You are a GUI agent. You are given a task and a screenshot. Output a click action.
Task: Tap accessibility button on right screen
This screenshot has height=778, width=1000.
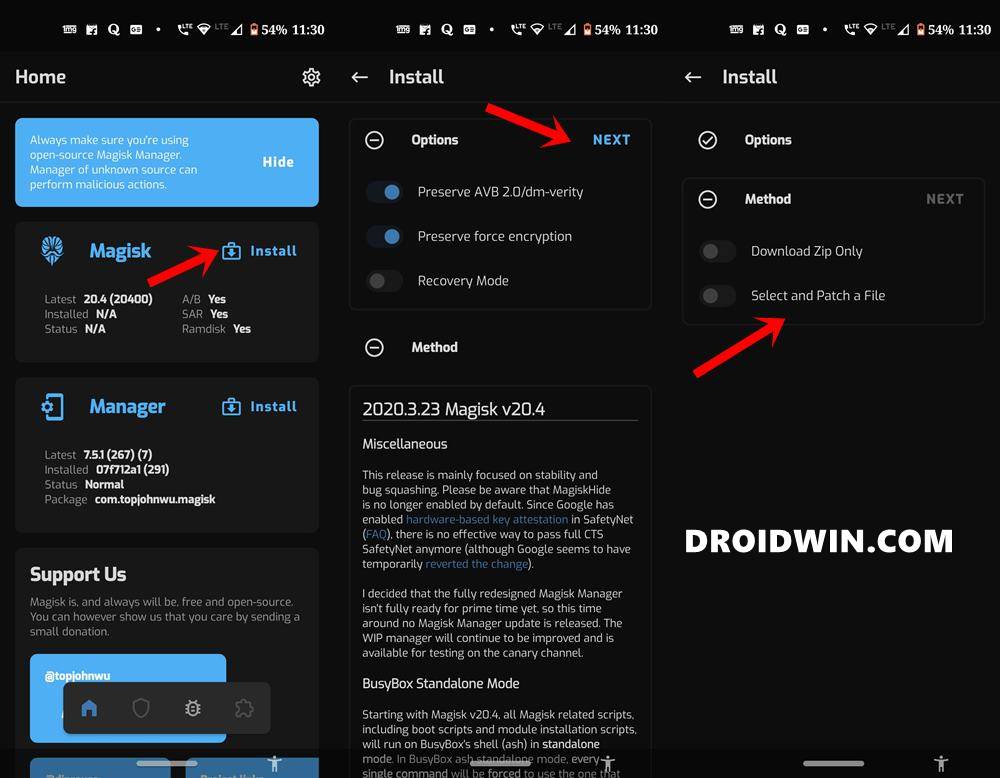pyautogui.click(x=941, y=763)
